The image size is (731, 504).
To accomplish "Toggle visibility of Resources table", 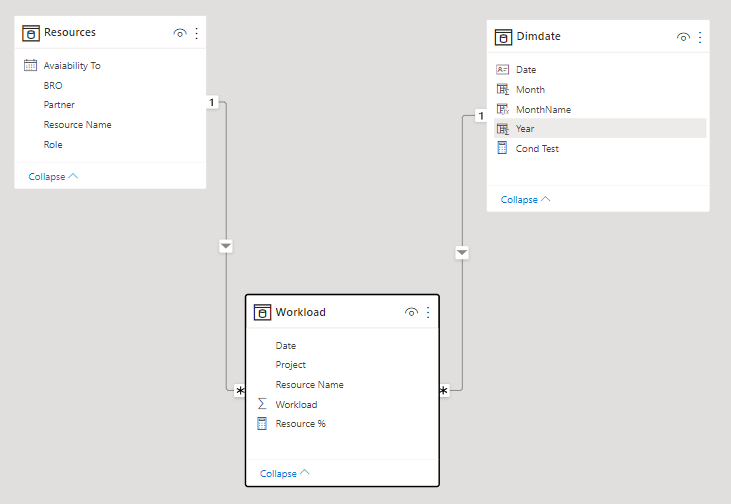I will click(180, 33).
